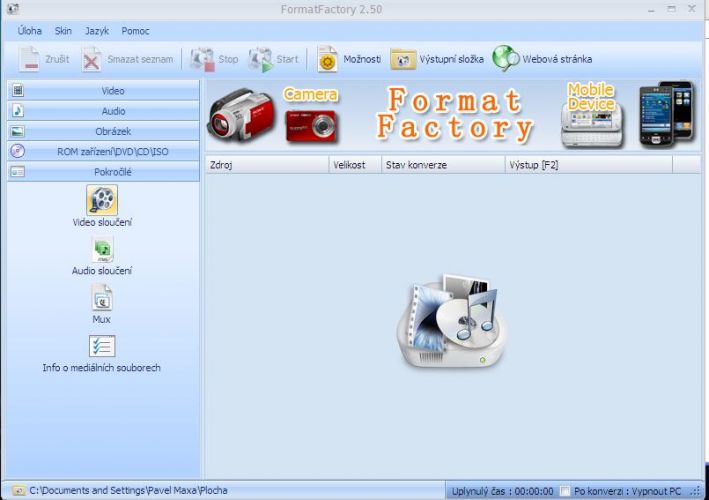Viewport: 709px width, 500px height.
Task: Click the film icon in Video header
Action: [x=18, y=90]
